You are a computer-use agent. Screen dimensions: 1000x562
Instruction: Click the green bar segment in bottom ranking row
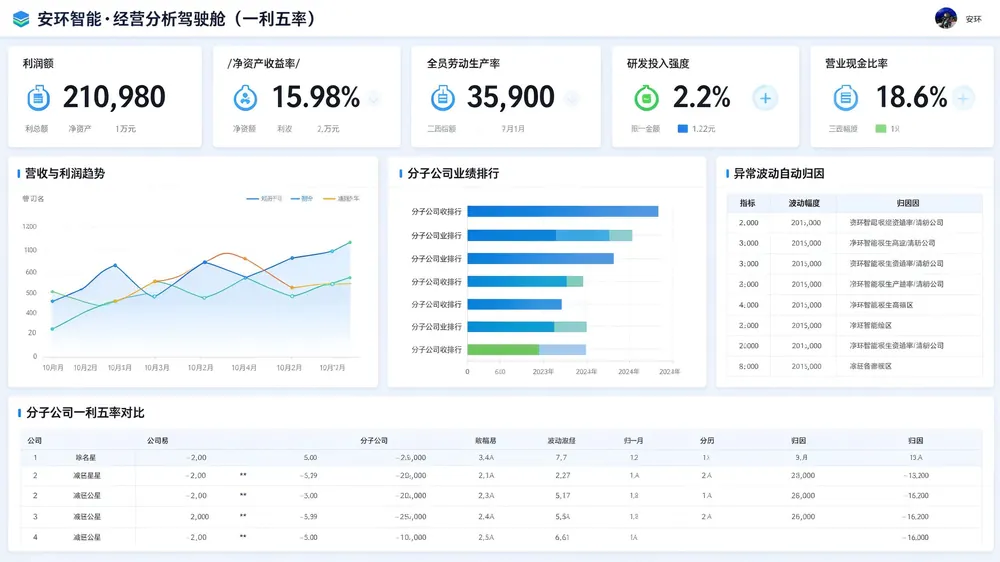coord(503,350)
